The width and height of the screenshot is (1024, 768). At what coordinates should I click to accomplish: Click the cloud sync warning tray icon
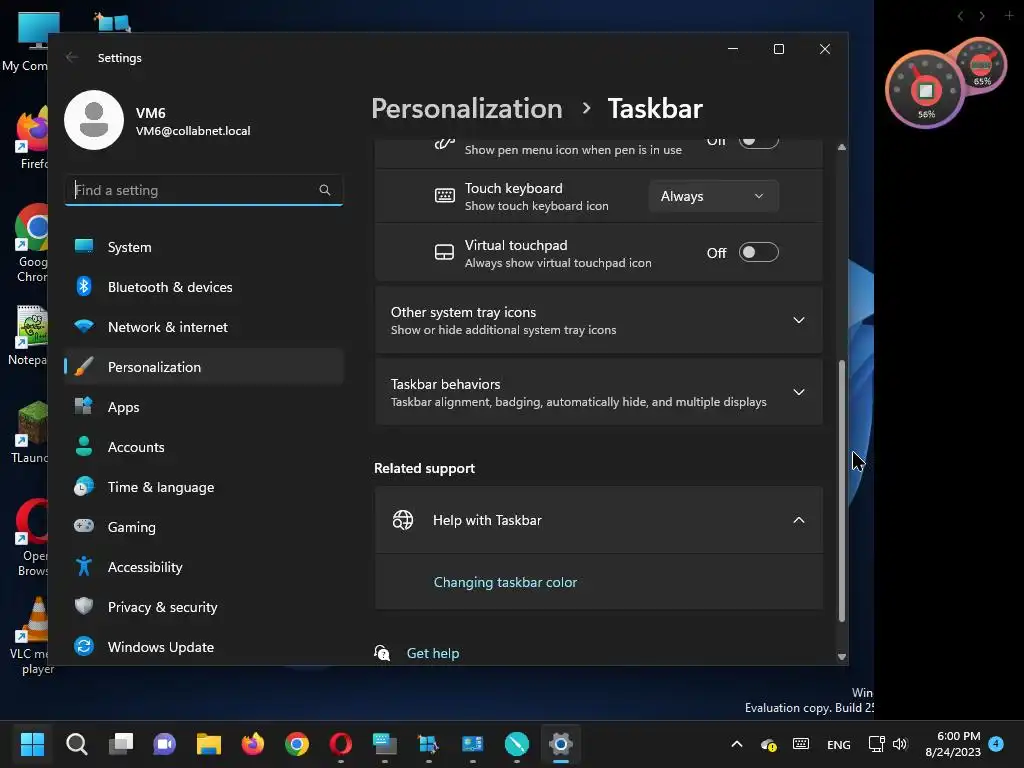769,744
